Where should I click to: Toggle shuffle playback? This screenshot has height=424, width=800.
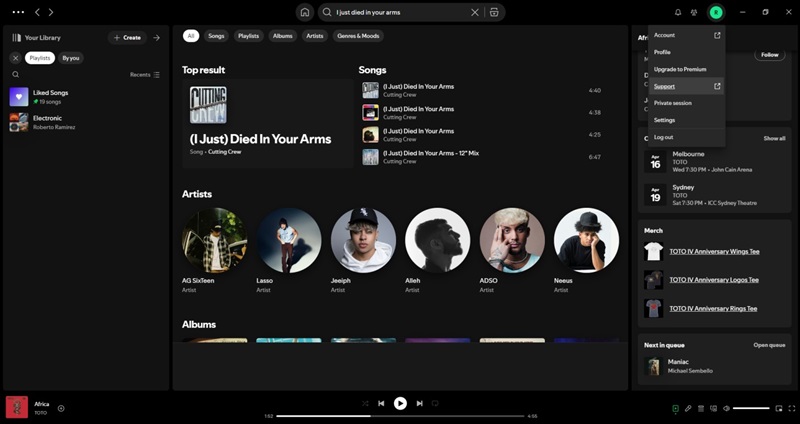tap(365, 403)
